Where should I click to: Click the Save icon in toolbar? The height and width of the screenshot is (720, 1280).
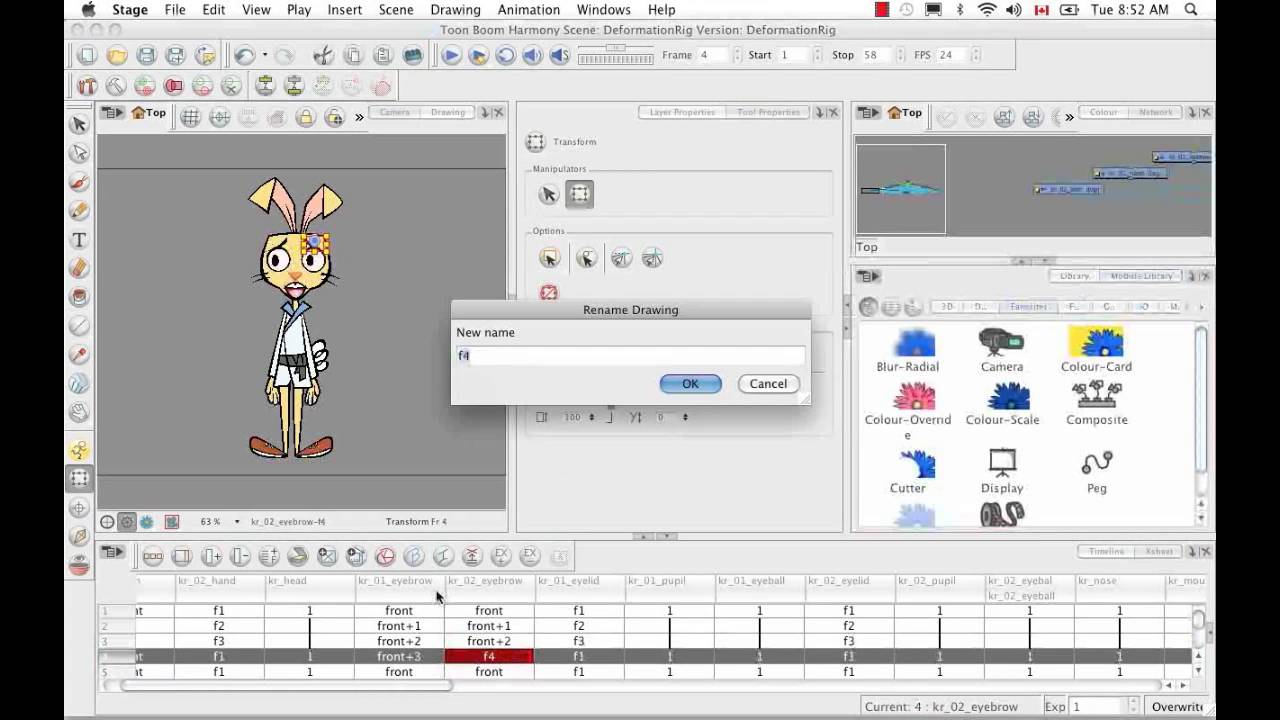[x=146, y=55]
